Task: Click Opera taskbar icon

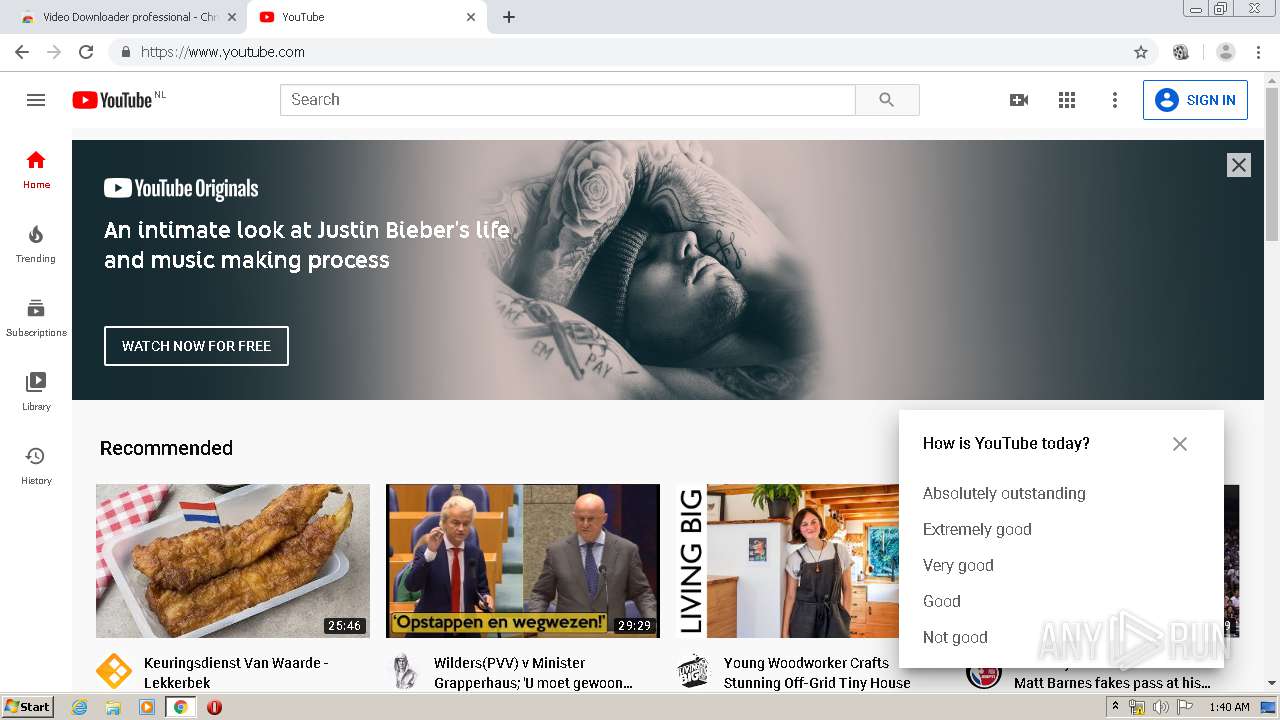Action: [x=214, y=707]
